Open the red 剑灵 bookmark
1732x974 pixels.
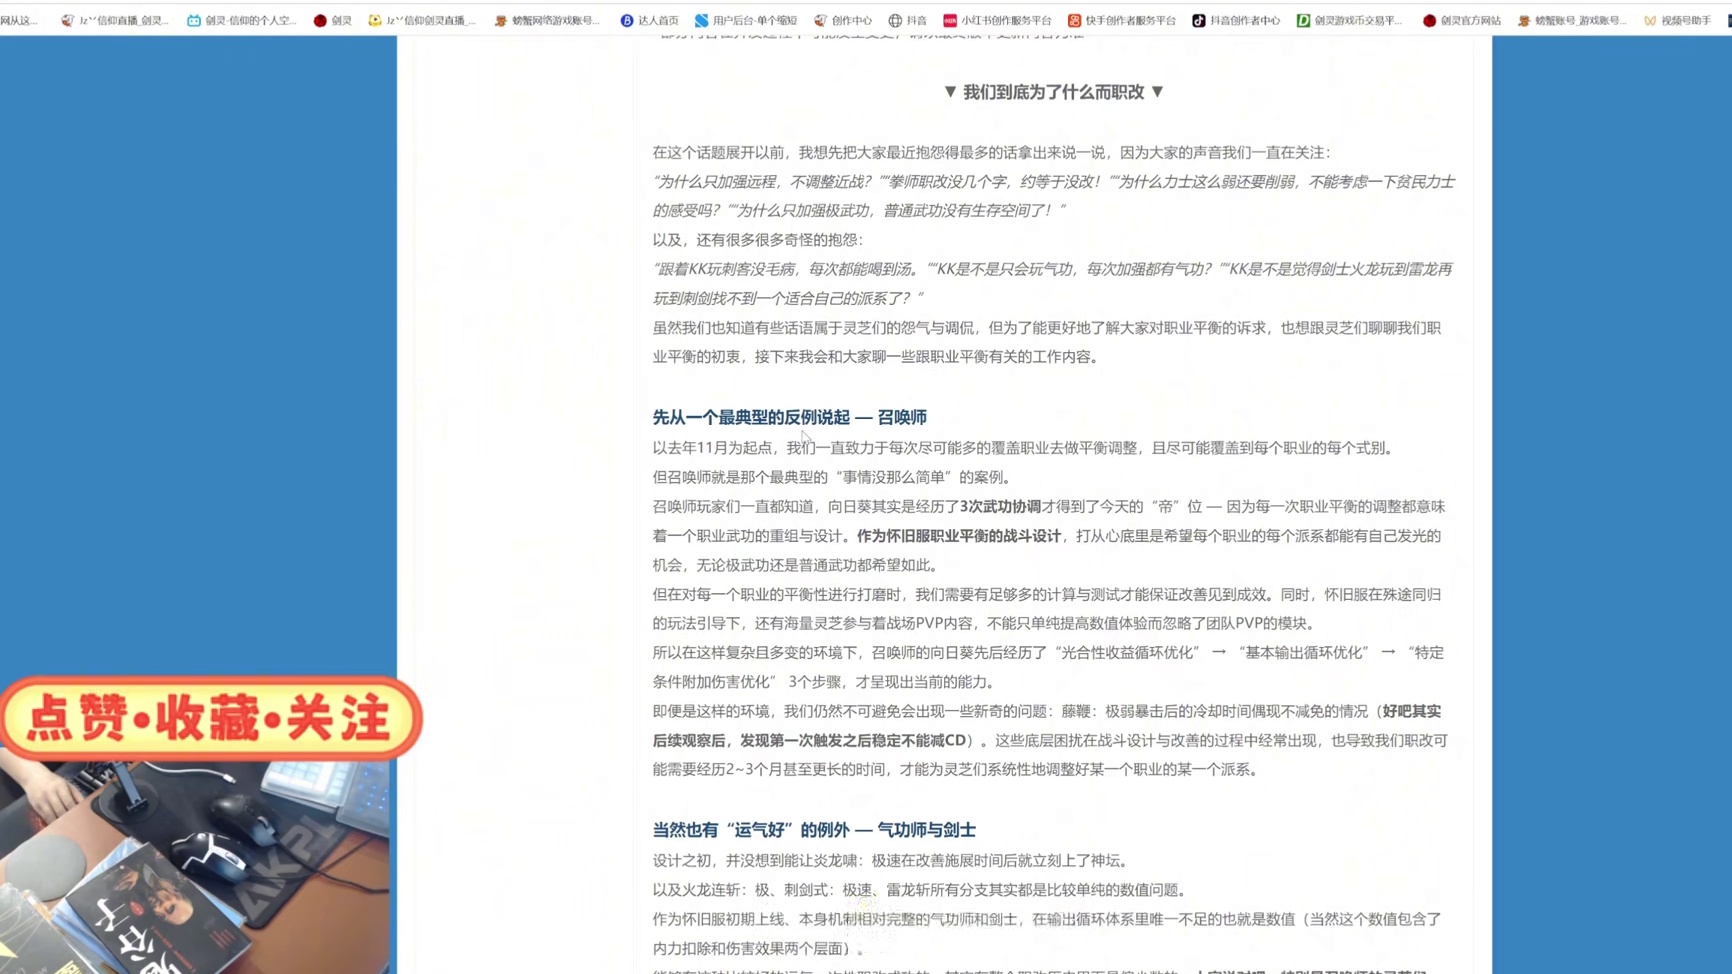[x=332, y=20]
